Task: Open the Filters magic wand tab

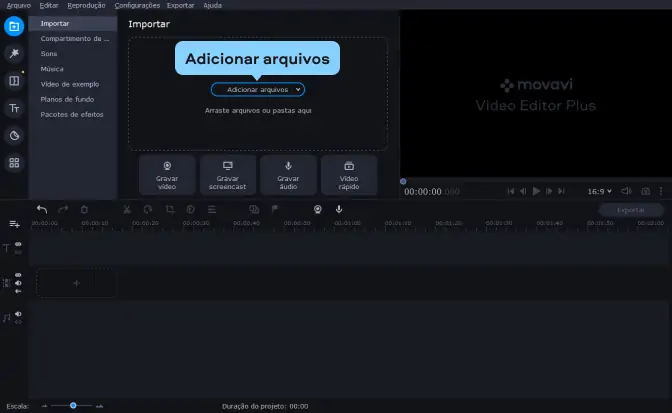Action: [14, 54]
